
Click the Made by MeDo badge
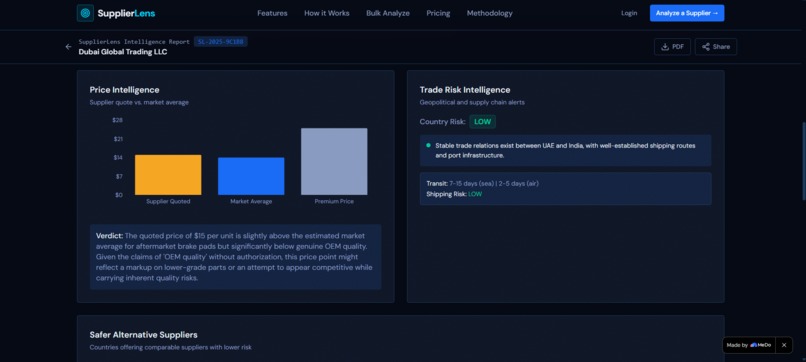749,345
